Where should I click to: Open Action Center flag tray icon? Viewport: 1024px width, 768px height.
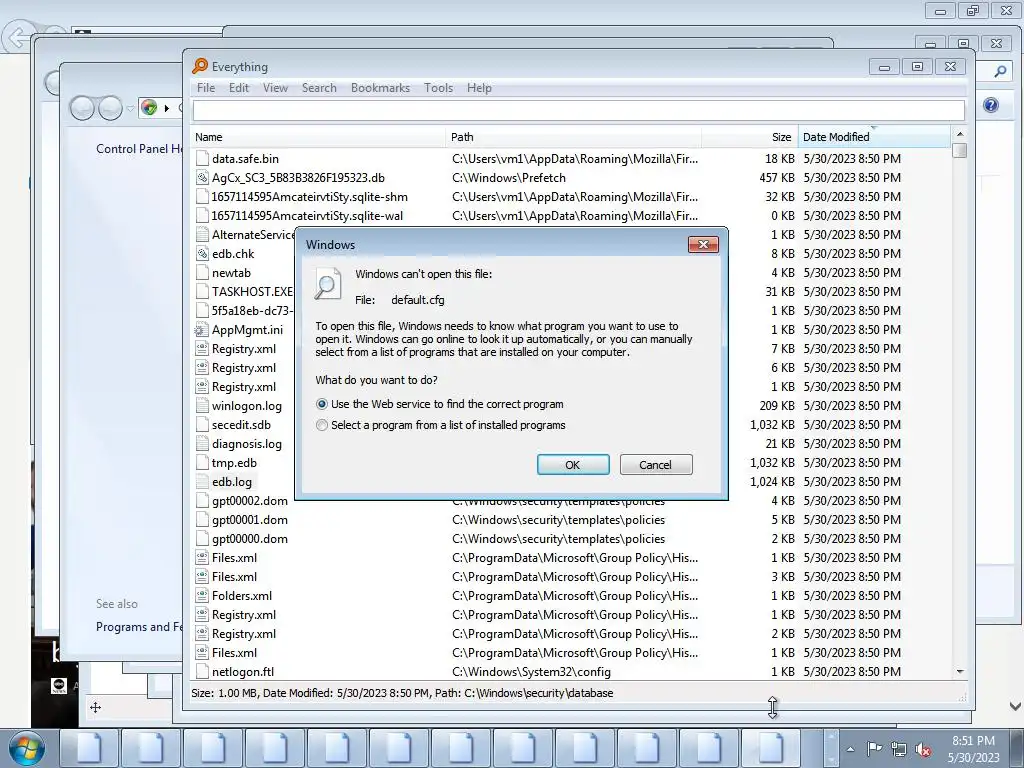point(874,749)
